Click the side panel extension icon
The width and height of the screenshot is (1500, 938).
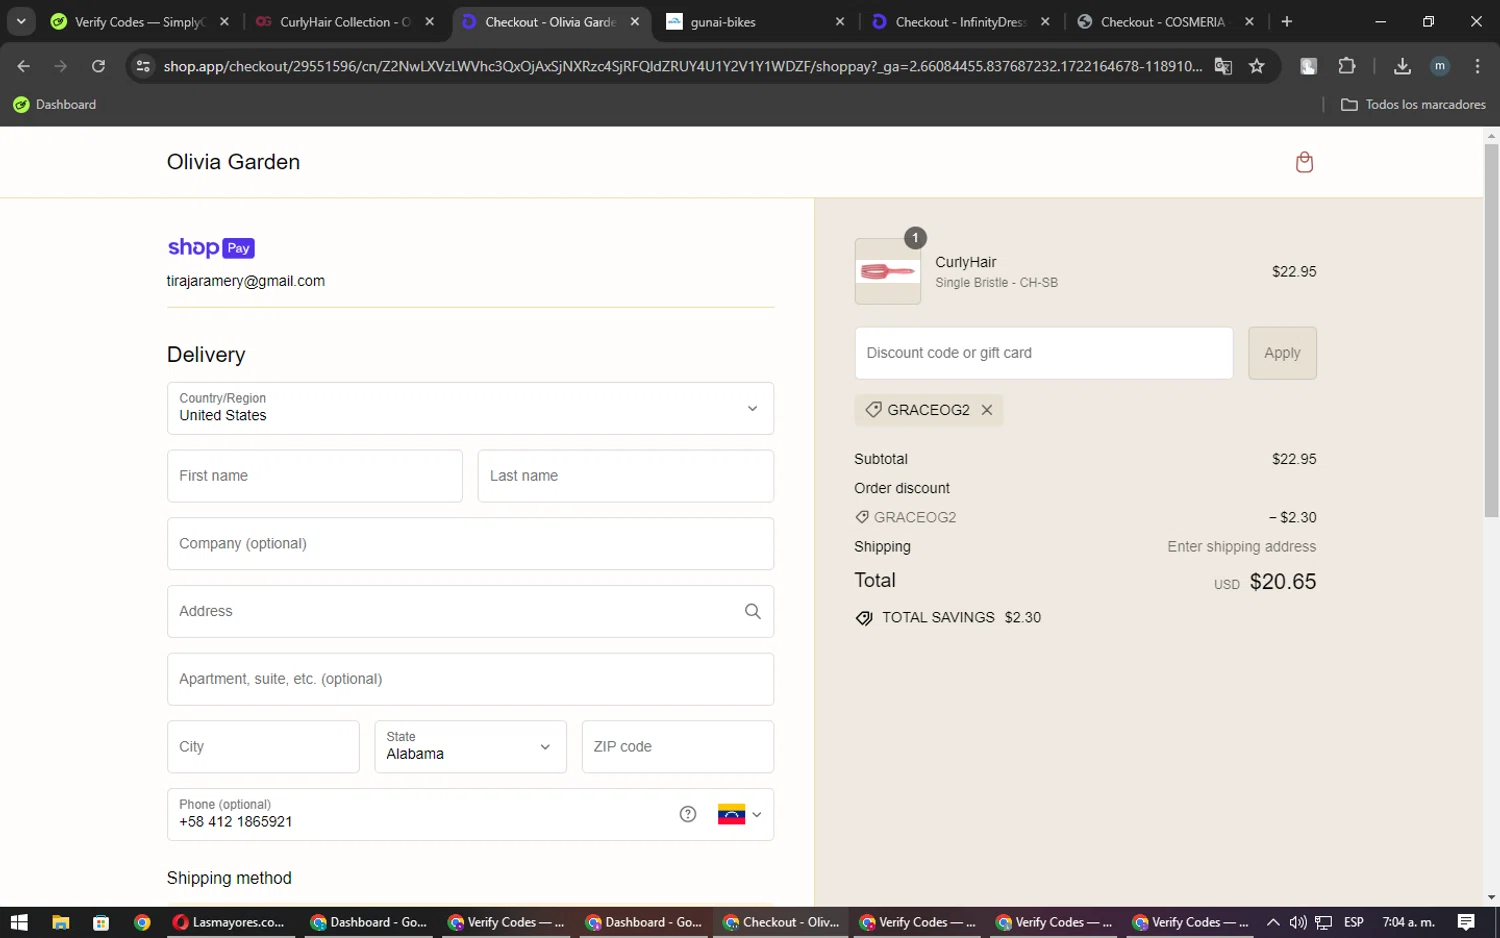(x=1308, y=66)
